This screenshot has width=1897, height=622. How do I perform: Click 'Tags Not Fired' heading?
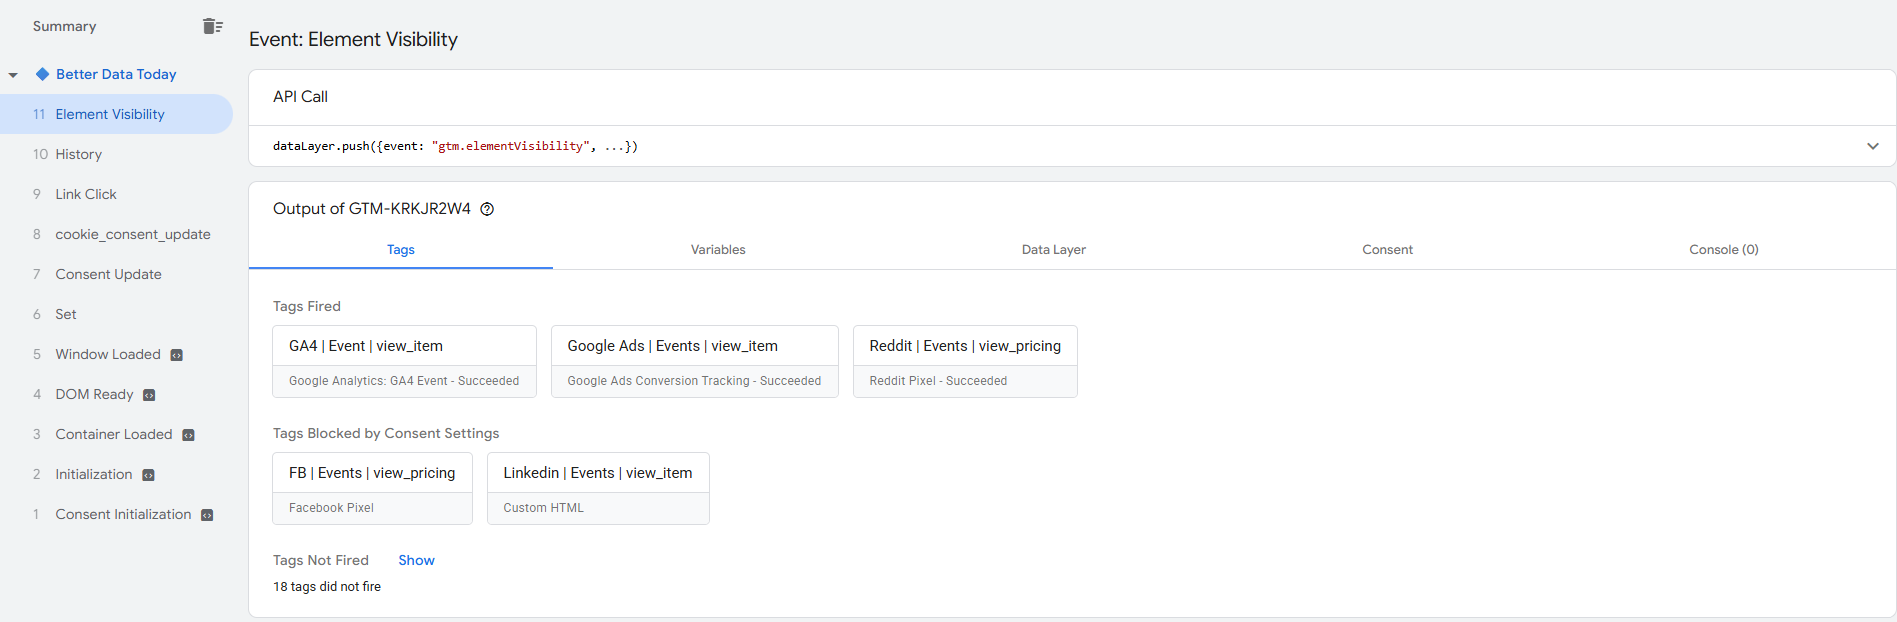point(321,560)
